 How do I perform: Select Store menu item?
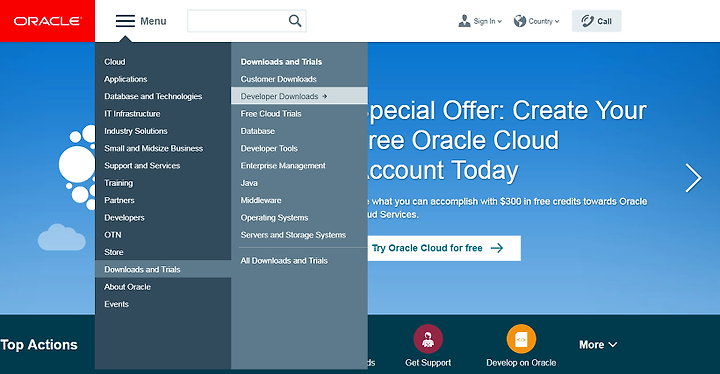(113, 252)
